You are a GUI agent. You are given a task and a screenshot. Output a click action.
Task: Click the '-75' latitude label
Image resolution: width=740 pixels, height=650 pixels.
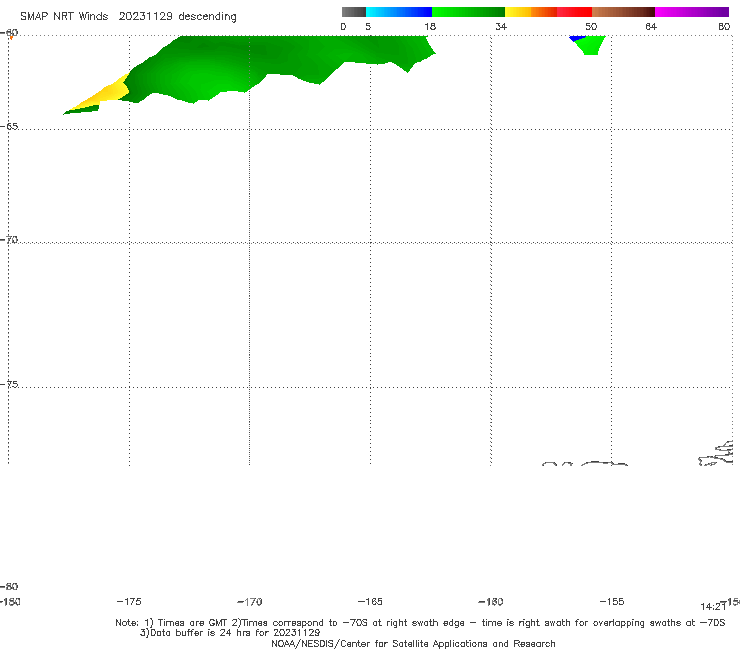(x=9, y=384)
